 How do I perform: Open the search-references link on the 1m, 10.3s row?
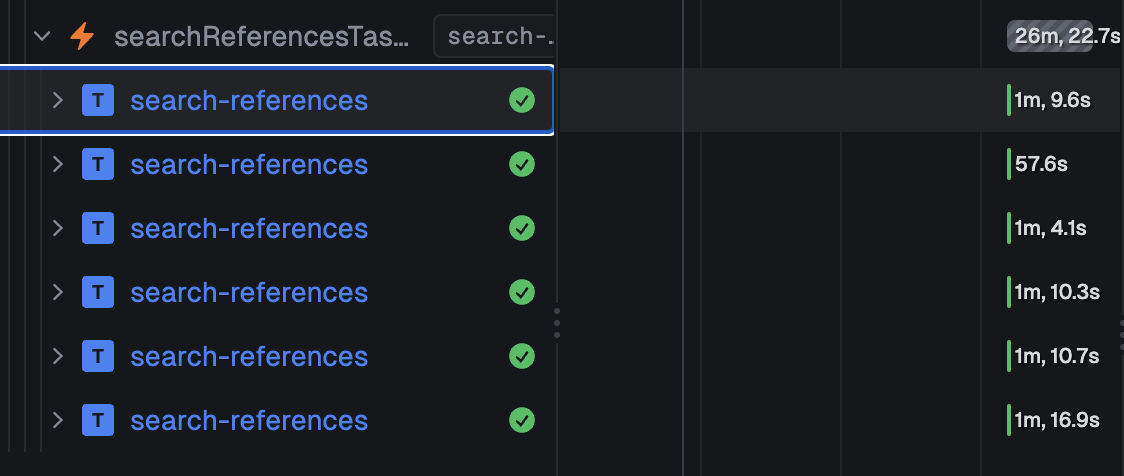point(249,292)
